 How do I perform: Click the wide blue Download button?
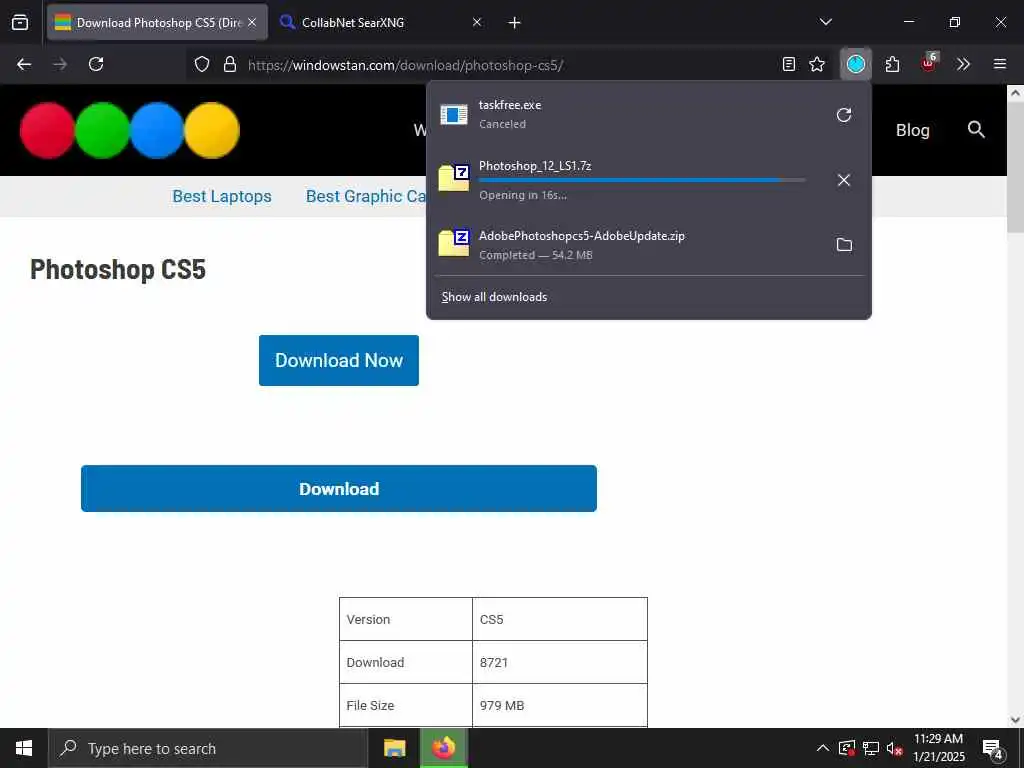339,488
